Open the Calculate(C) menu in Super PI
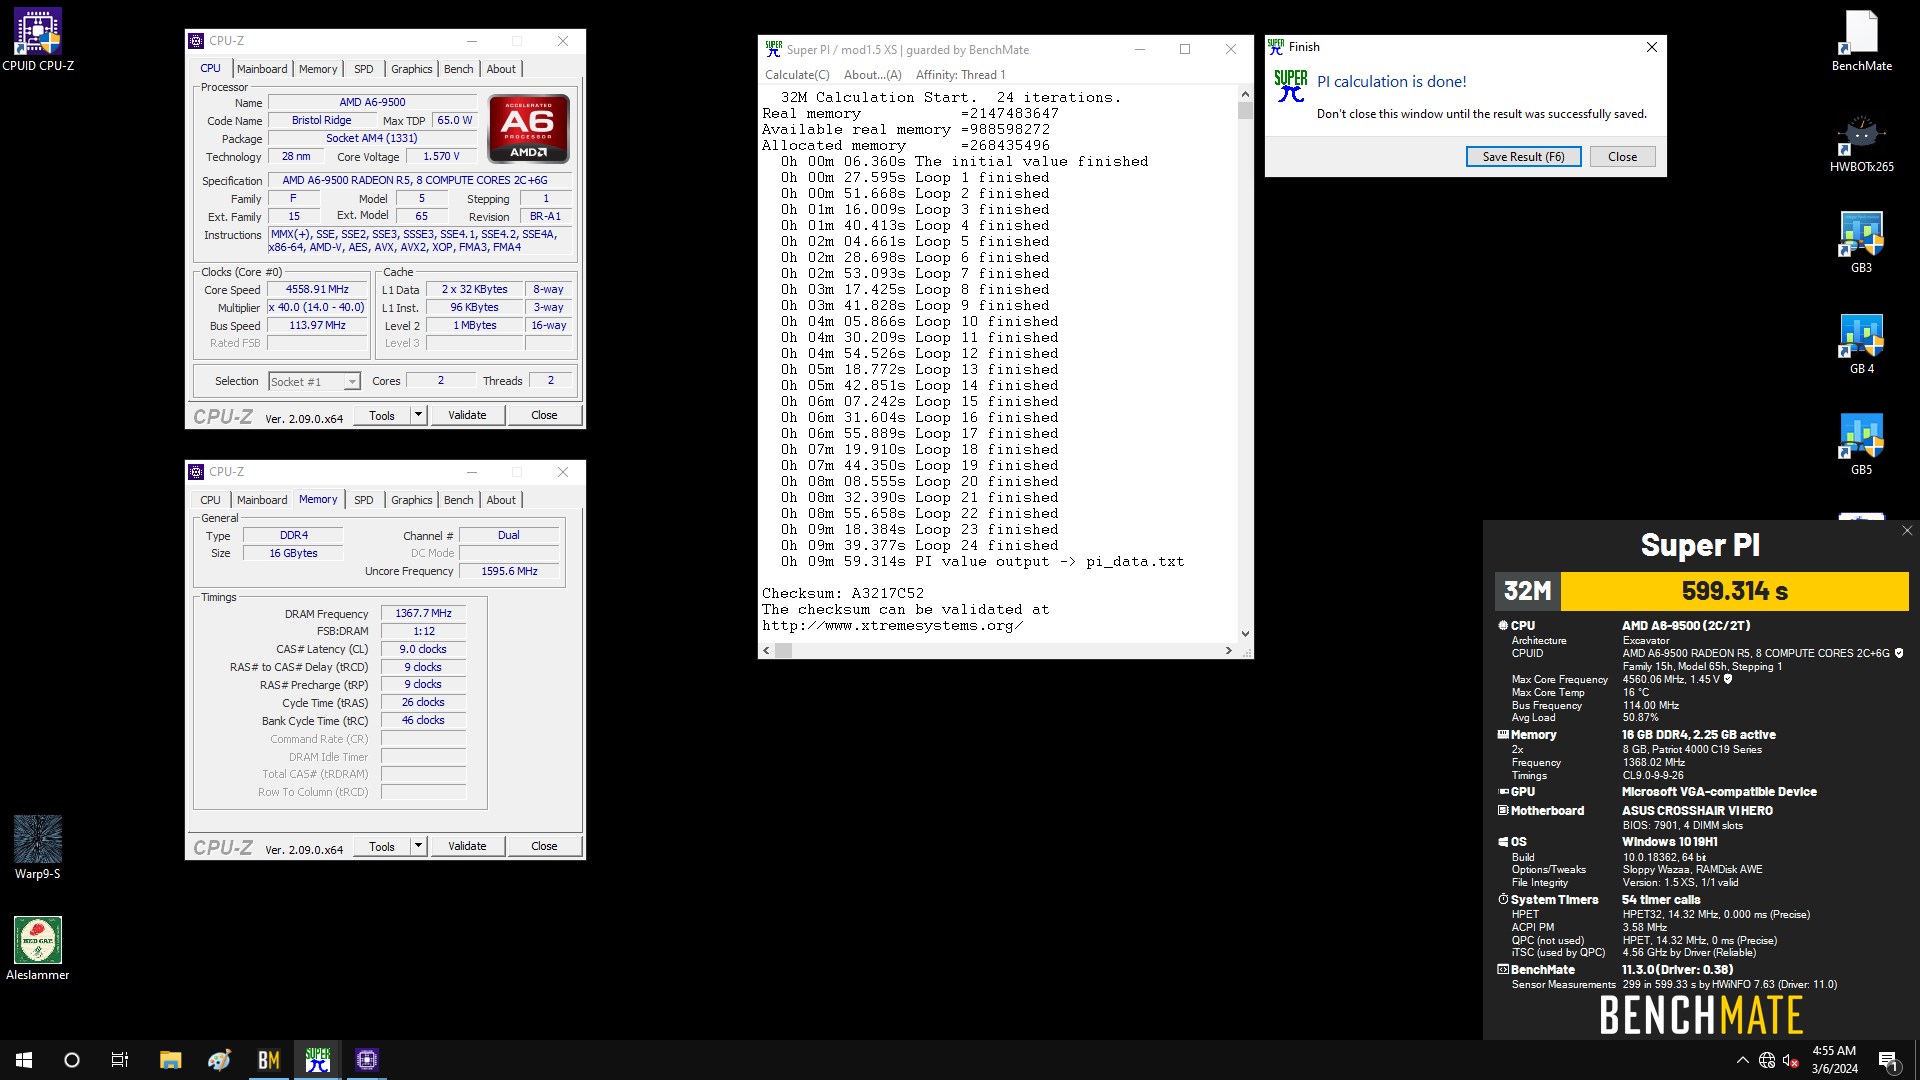This screenshot has width=1920, height=1080. (x=797, y=75)
